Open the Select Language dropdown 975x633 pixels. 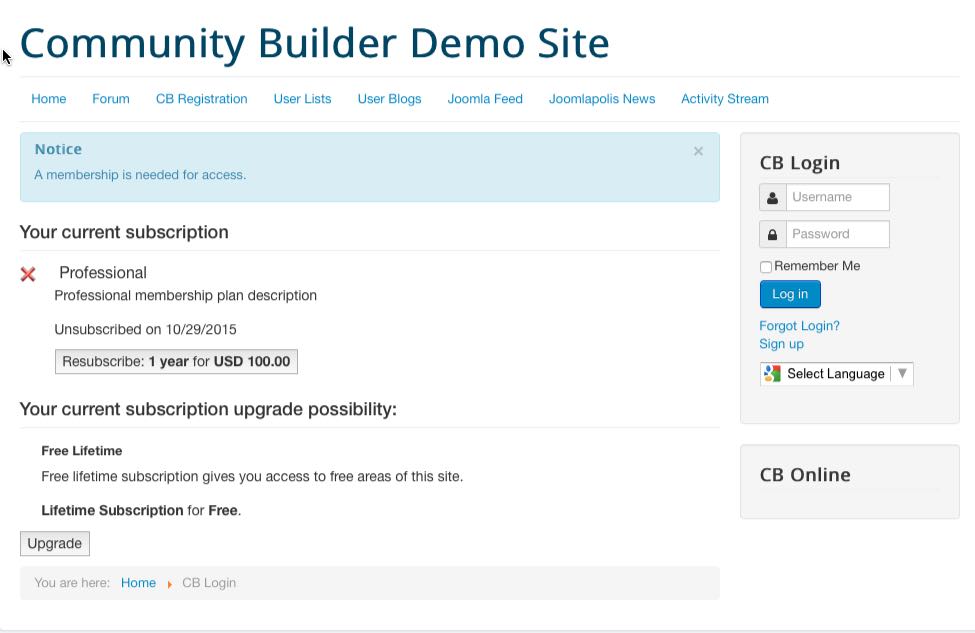[x=836, y=374]
